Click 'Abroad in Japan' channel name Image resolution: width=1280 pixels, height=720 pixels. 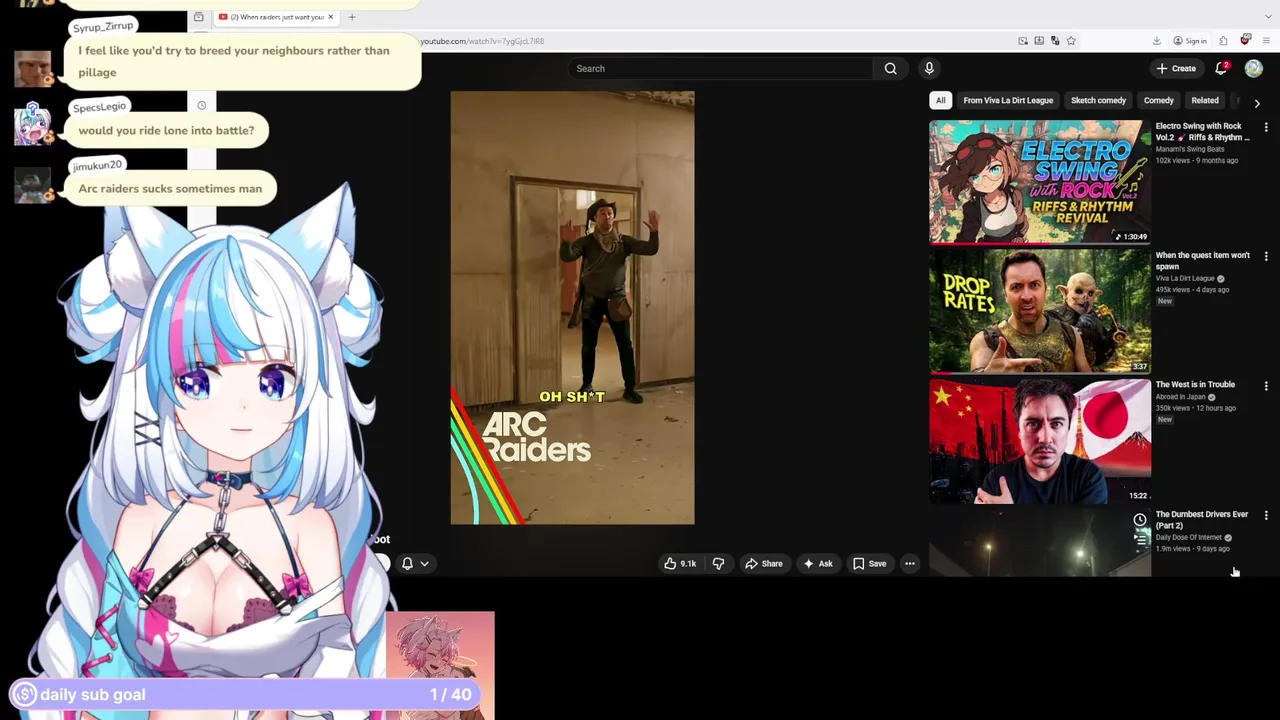[1180, 397]
